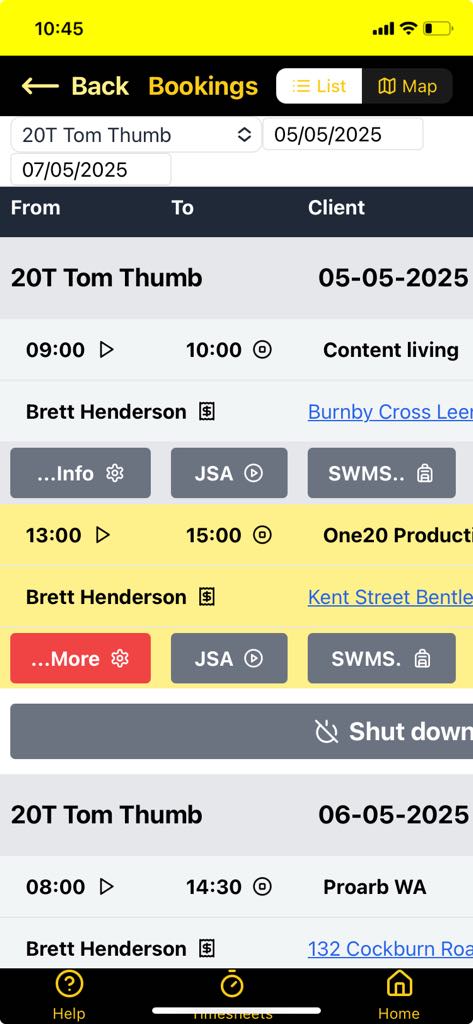
Task: Tap stop icon next to 10:00
Action: point(262,350)
